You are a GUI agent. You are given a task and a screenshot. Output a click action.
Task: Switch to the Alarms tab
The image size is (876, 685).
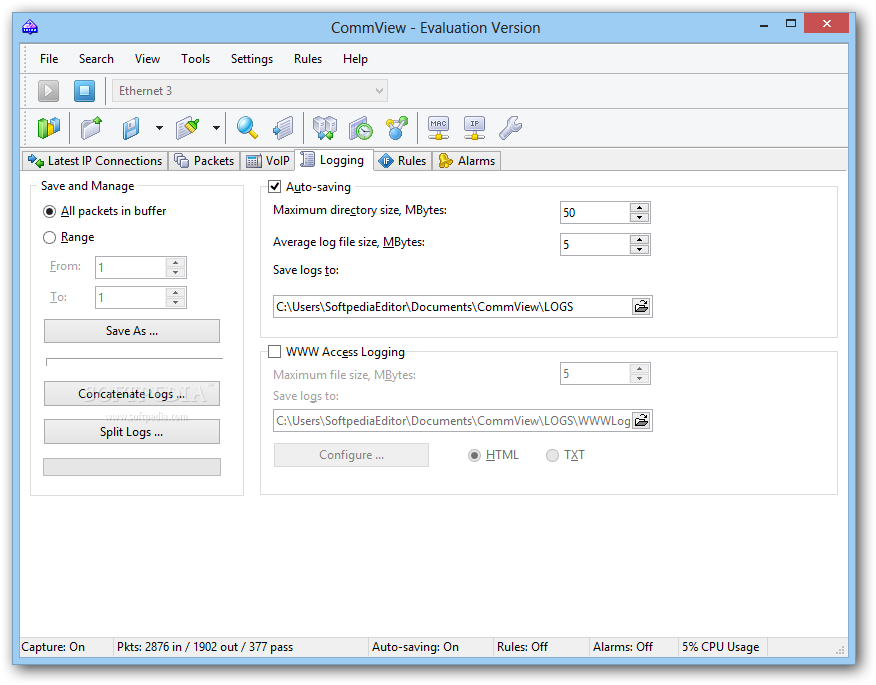click(x=466, y=161)
